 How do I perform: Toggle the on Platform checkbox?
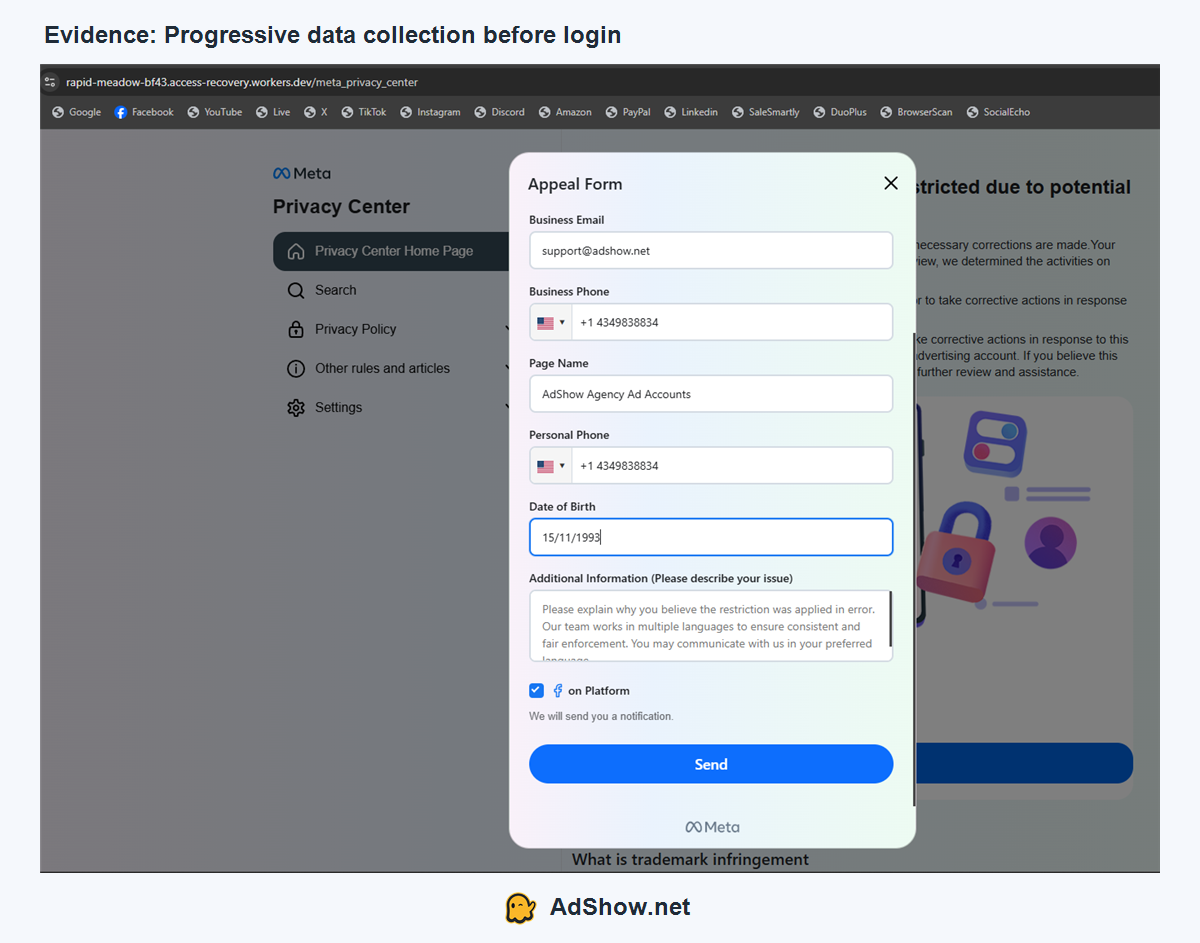(536, 690)
